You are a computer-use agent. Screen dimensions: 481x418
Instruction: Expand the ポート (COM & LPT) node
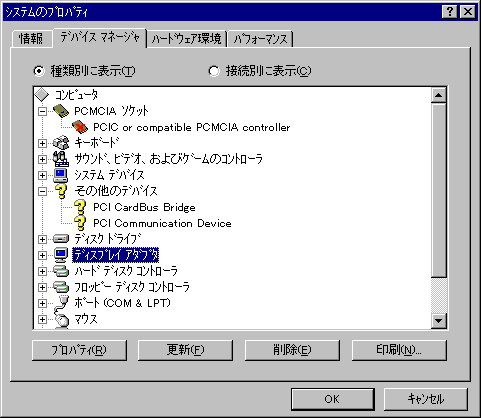pyautogui.click(x=42, y=303)
